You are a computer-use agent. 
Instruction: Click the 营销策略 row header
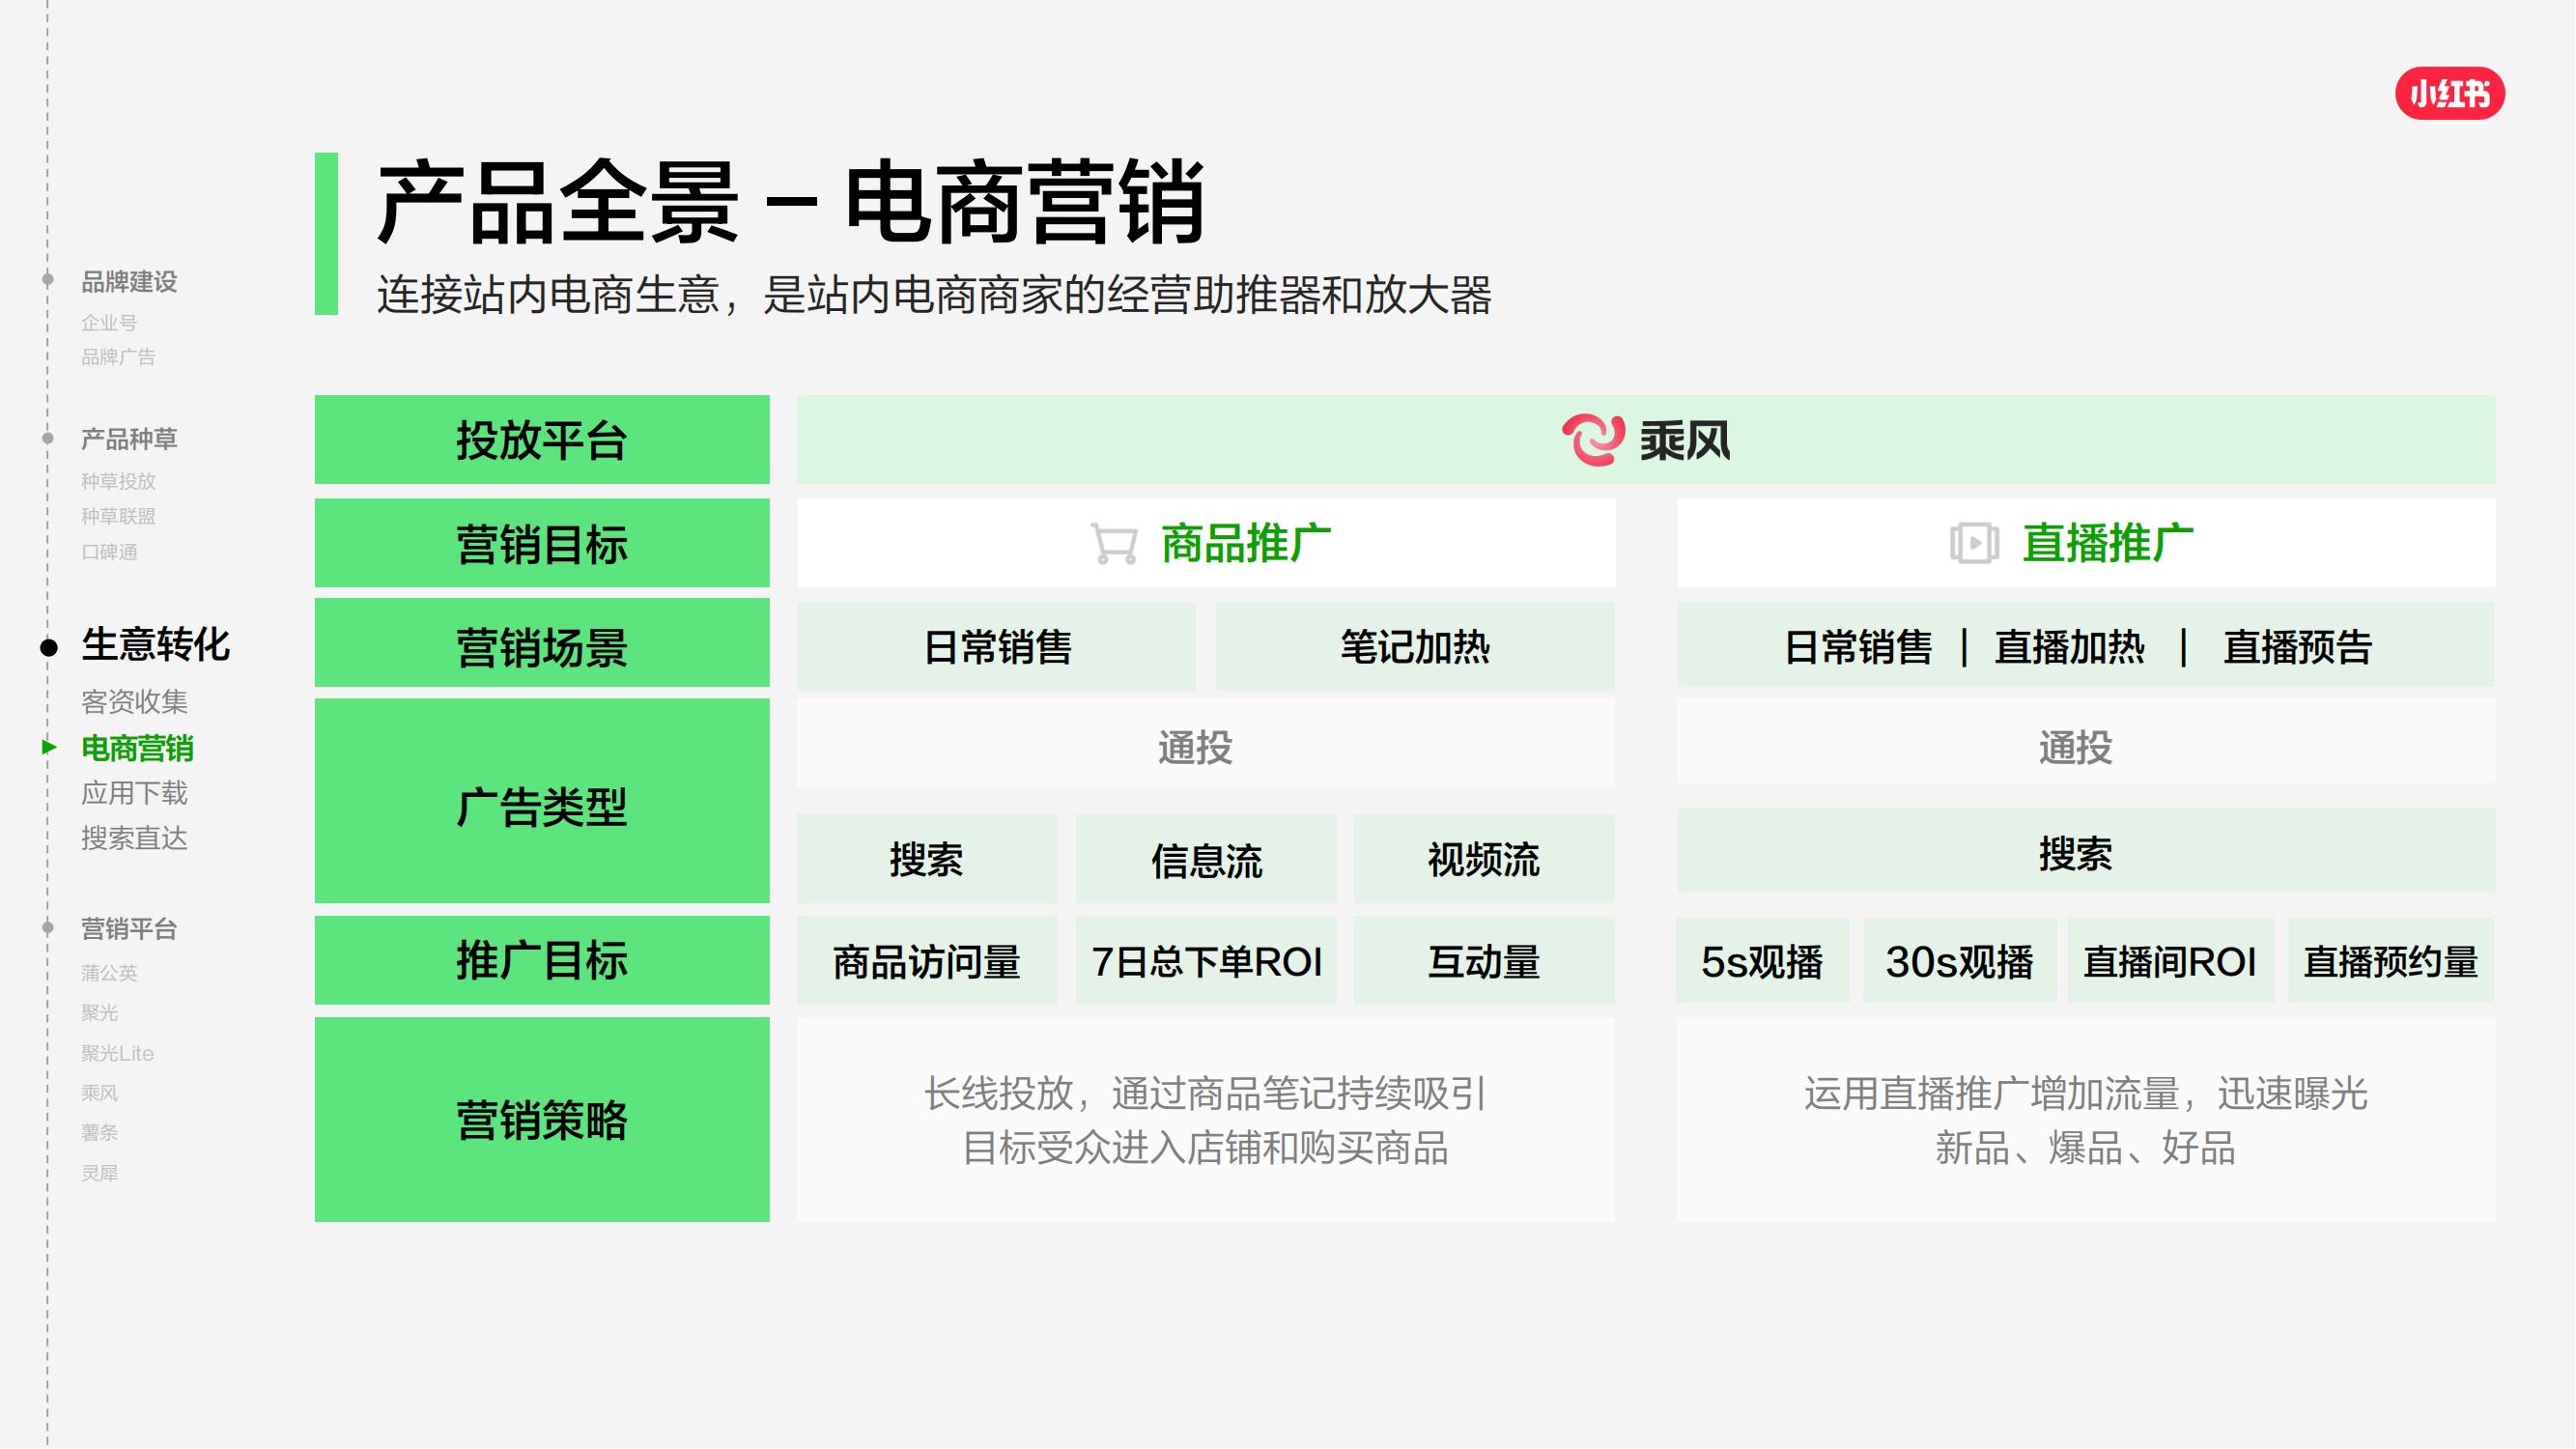click(542, 1120)
